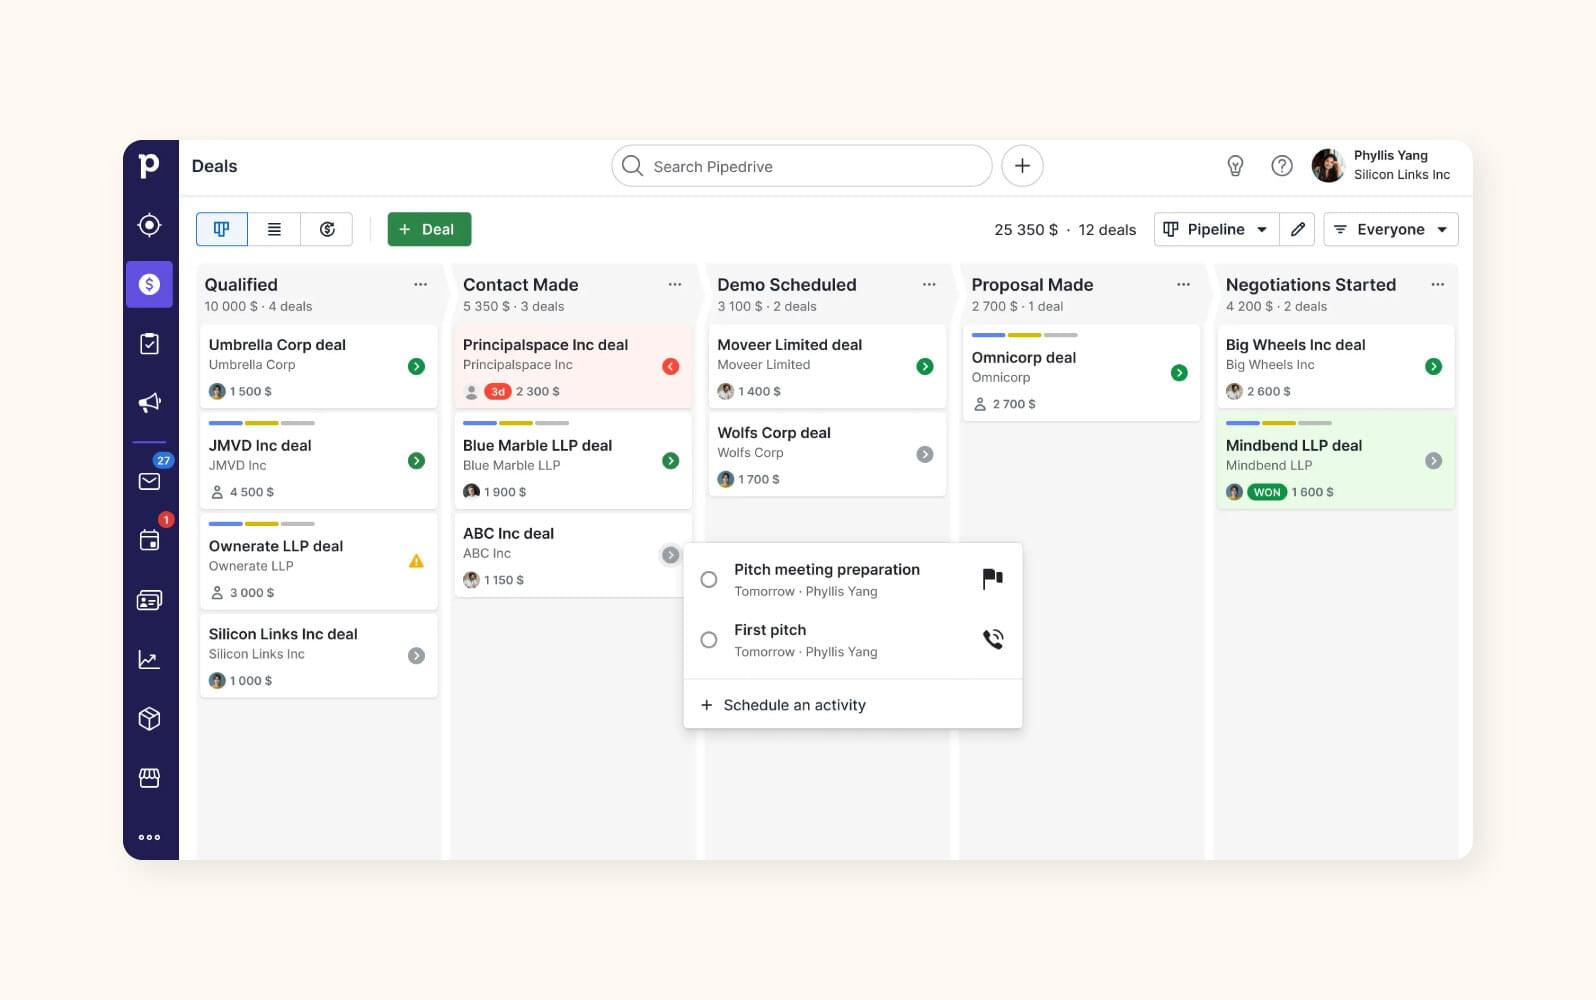
Task: Open the Big Wheels Inc deal card
Action: click(x=1335, y=366)
